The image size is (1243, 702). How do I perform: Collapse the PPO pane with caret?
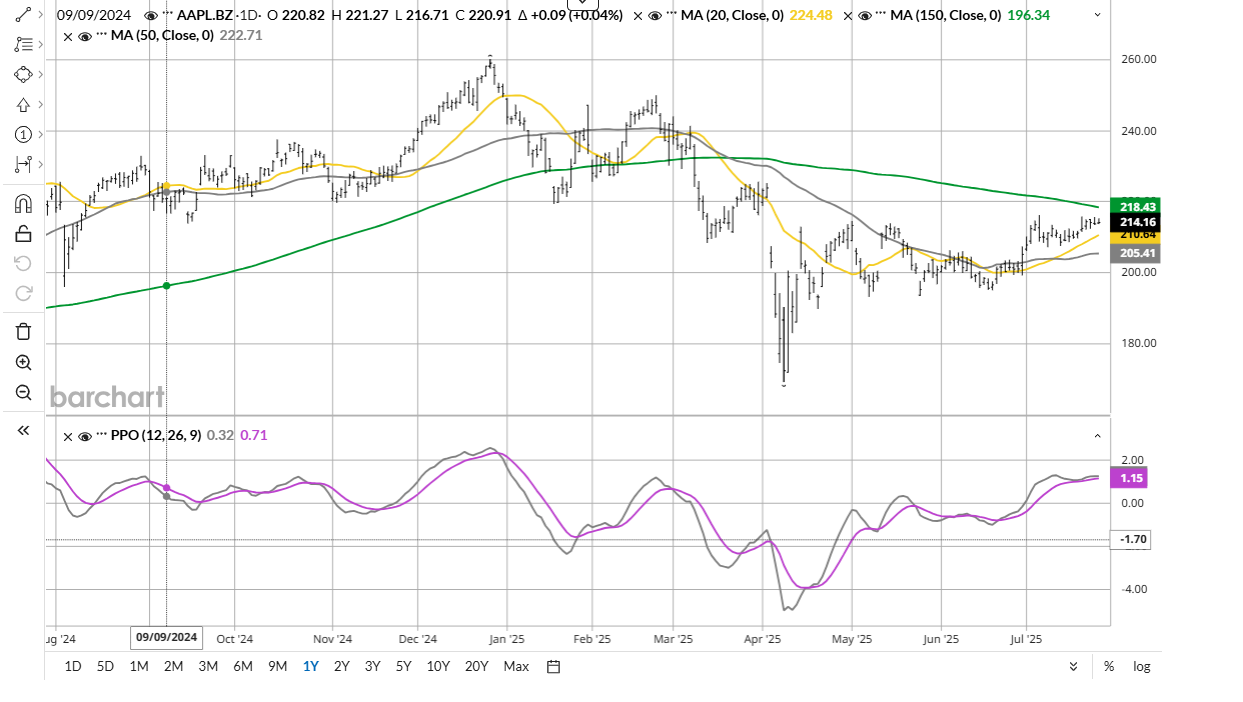[1098, 436]
